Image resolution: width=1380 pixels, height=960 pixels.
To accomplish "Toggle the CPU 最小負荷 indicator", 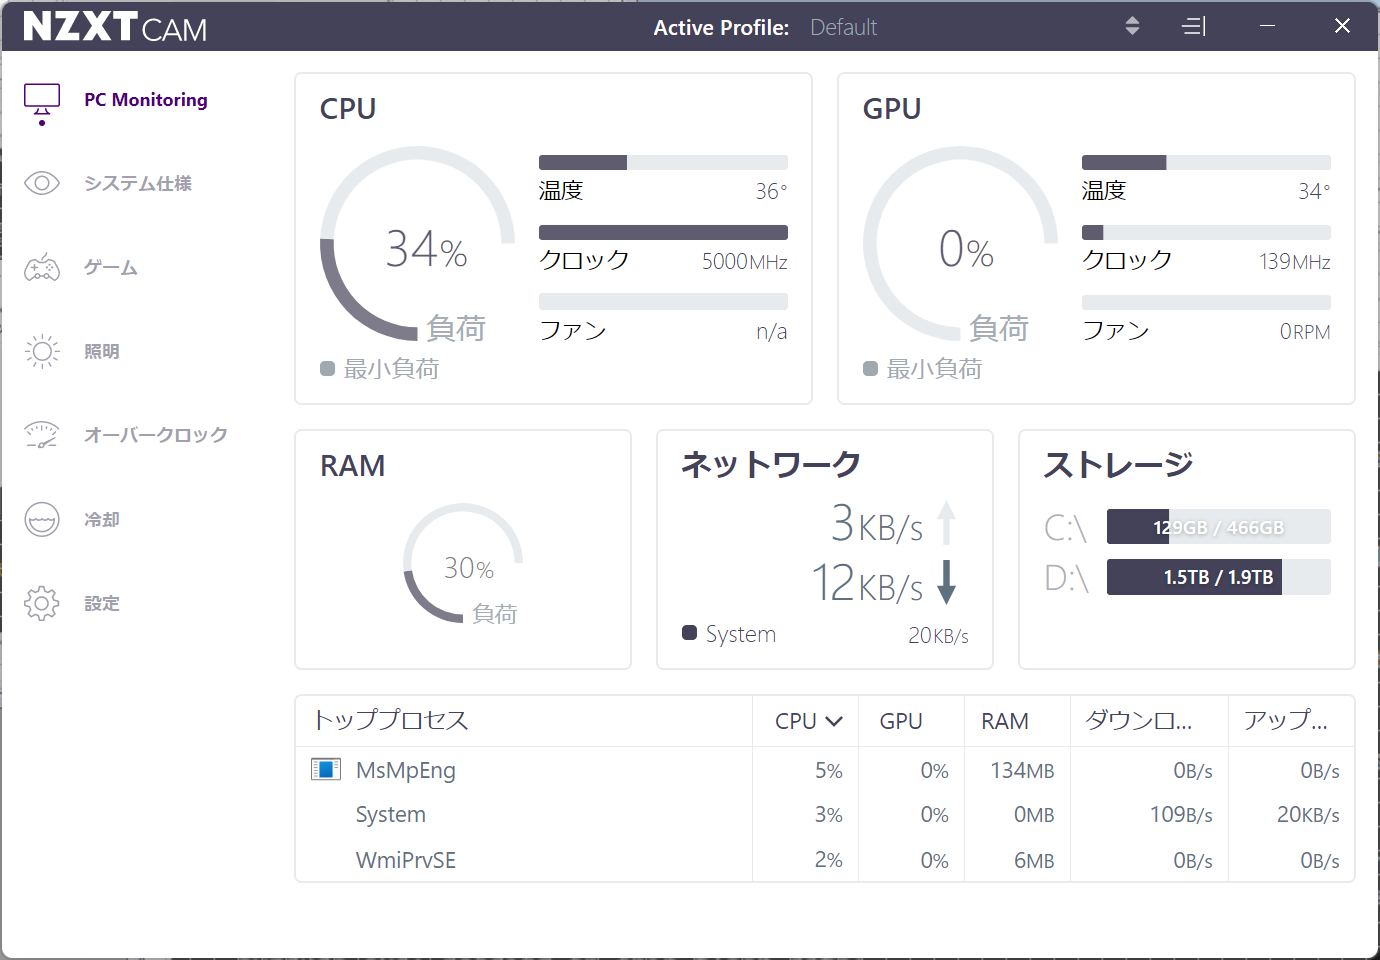I will click(328, 369).
